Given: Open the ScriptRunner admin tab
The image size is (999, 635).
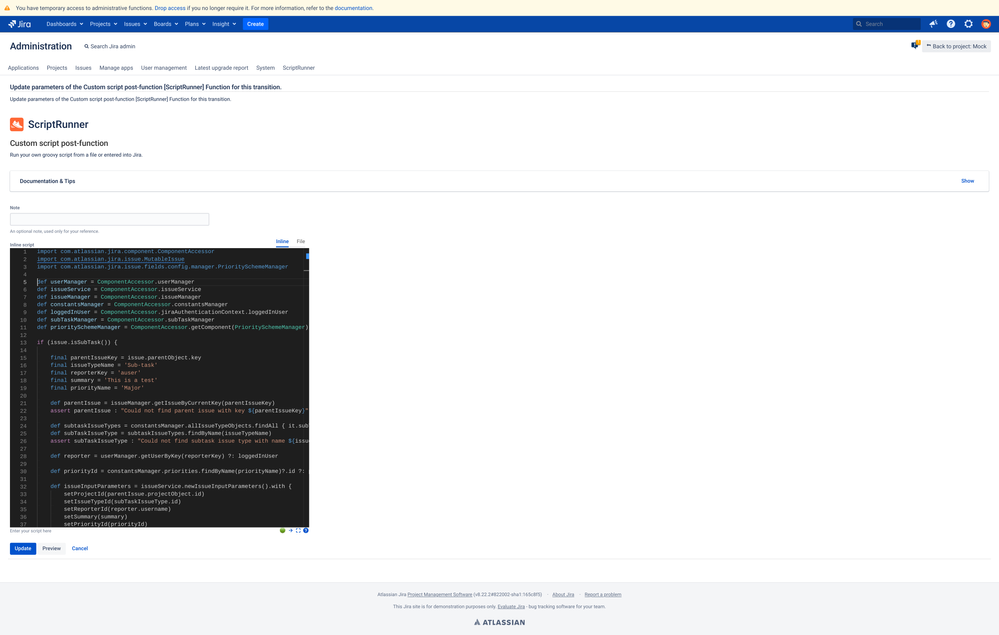Looking at the screenshot, I should click(x=298, y=68).
